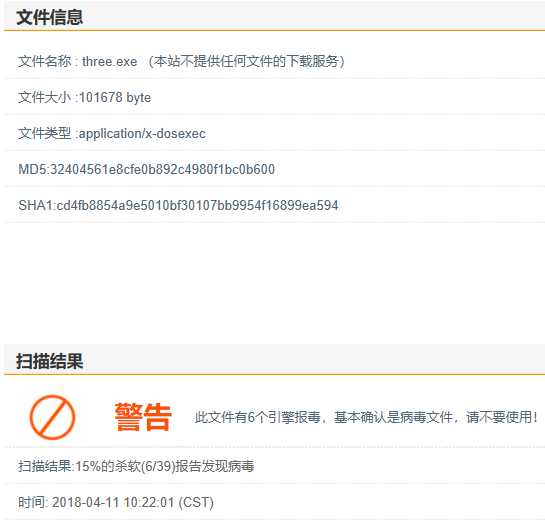Click the file size 101678 byte
545x522 pixels.
click(x=115, y=97)
